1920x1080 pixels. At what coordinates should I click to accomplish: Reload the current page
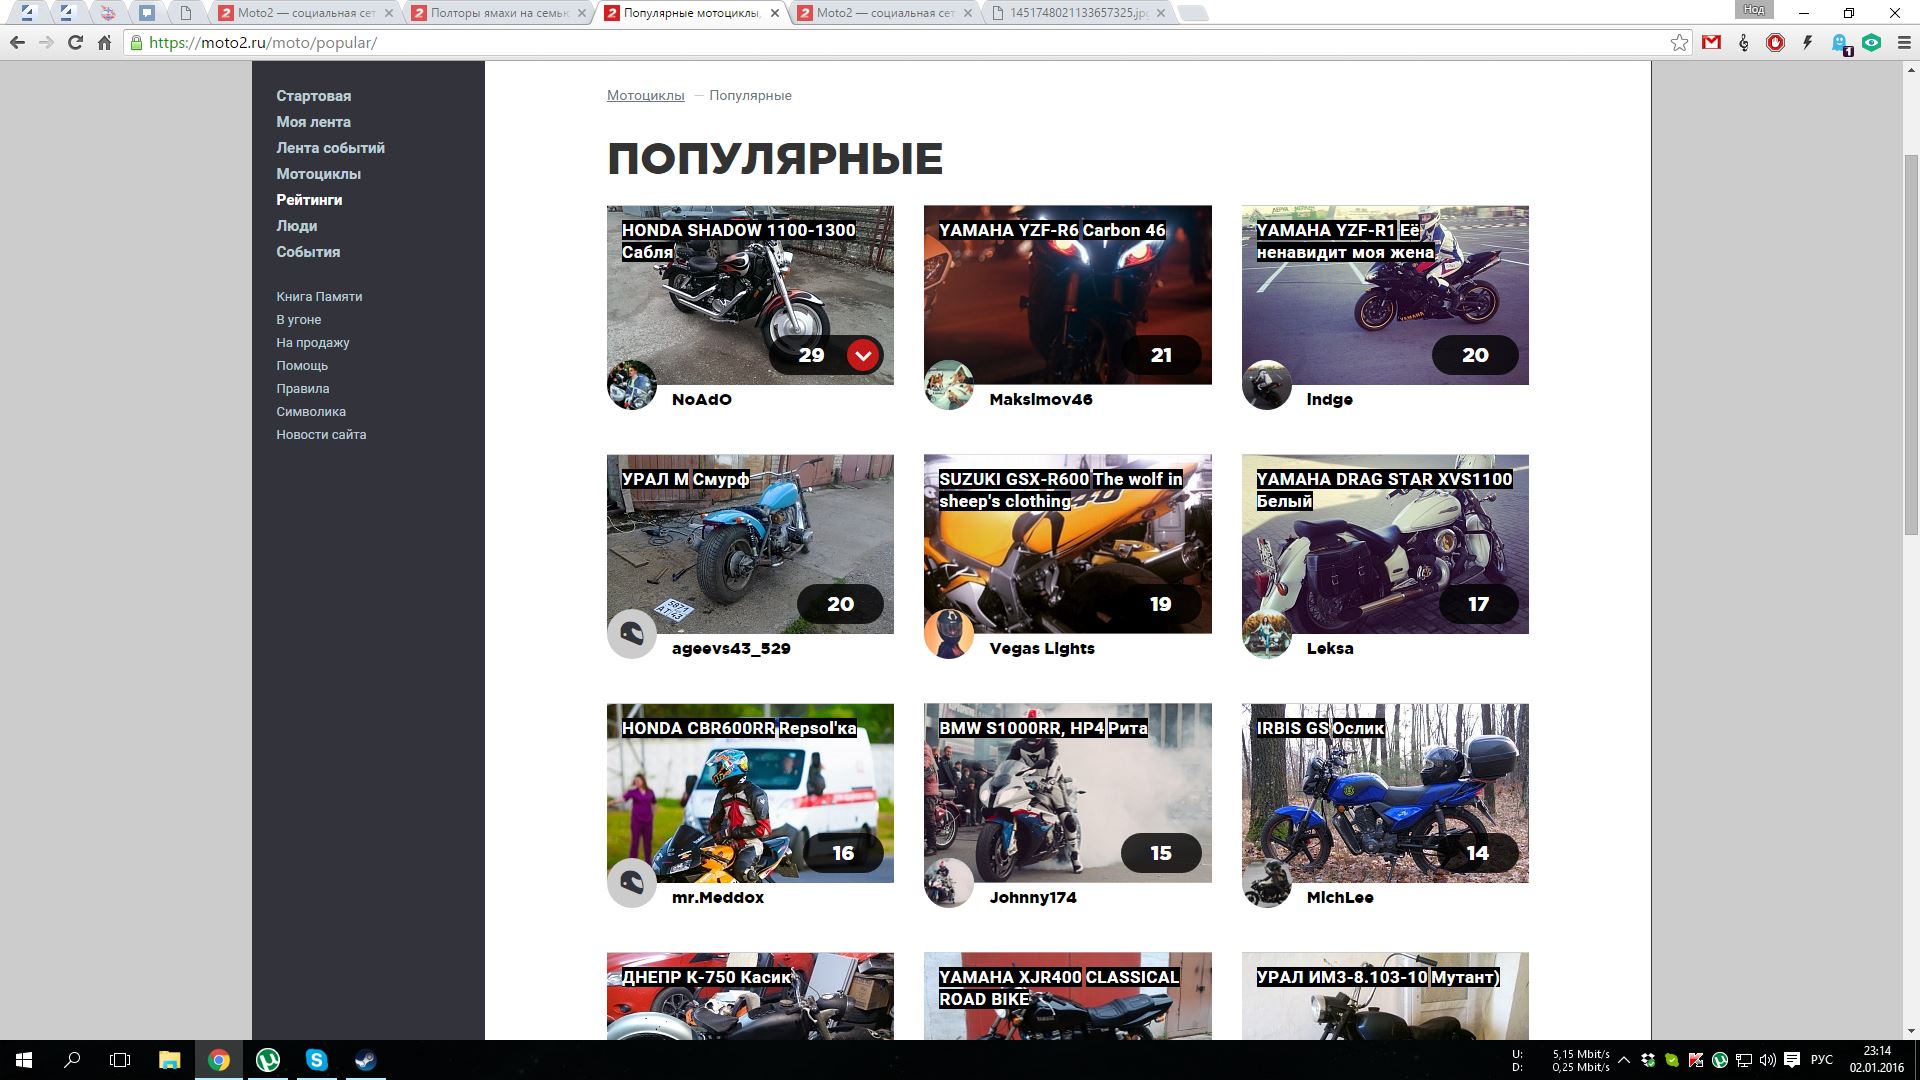[75, 43]
